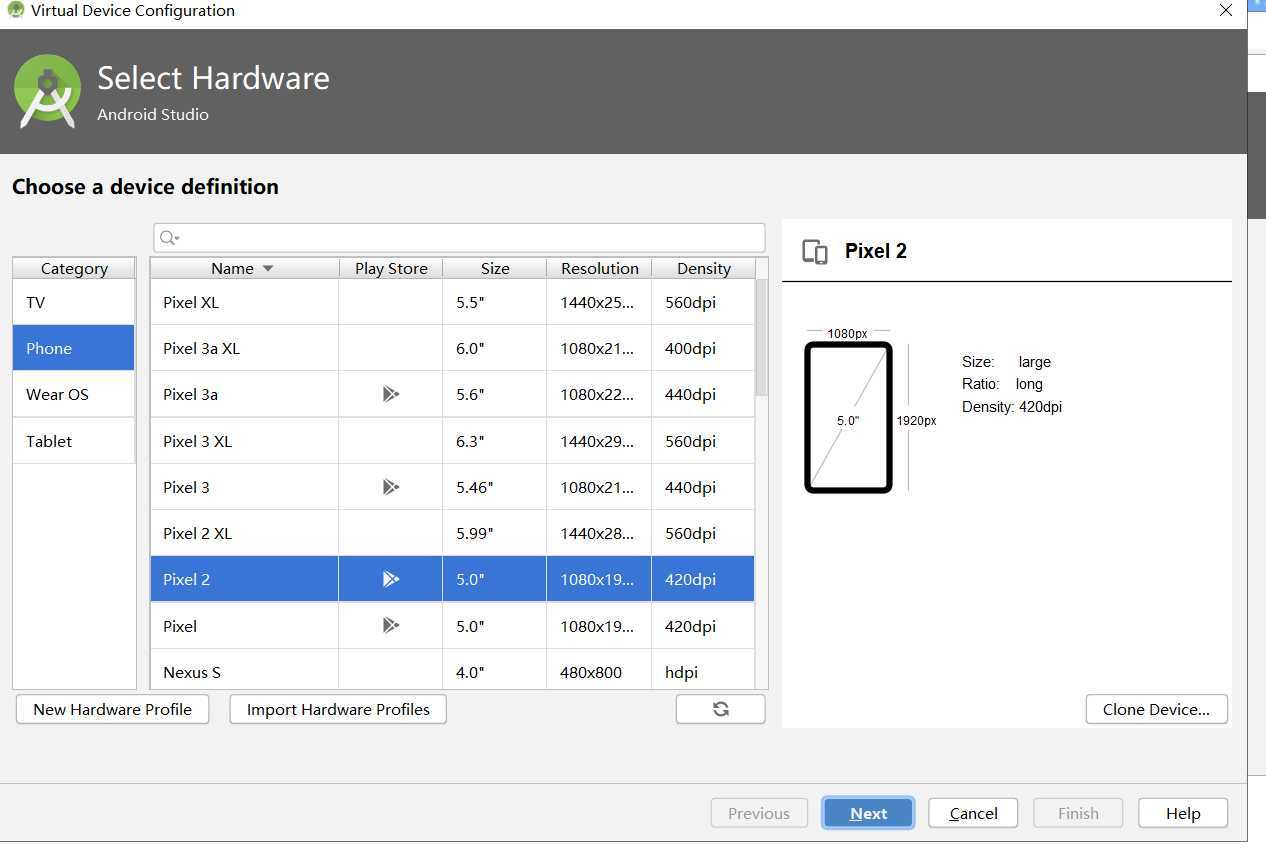
Task: Click the 4.0" size cell
Action: (x=495, y=670)
